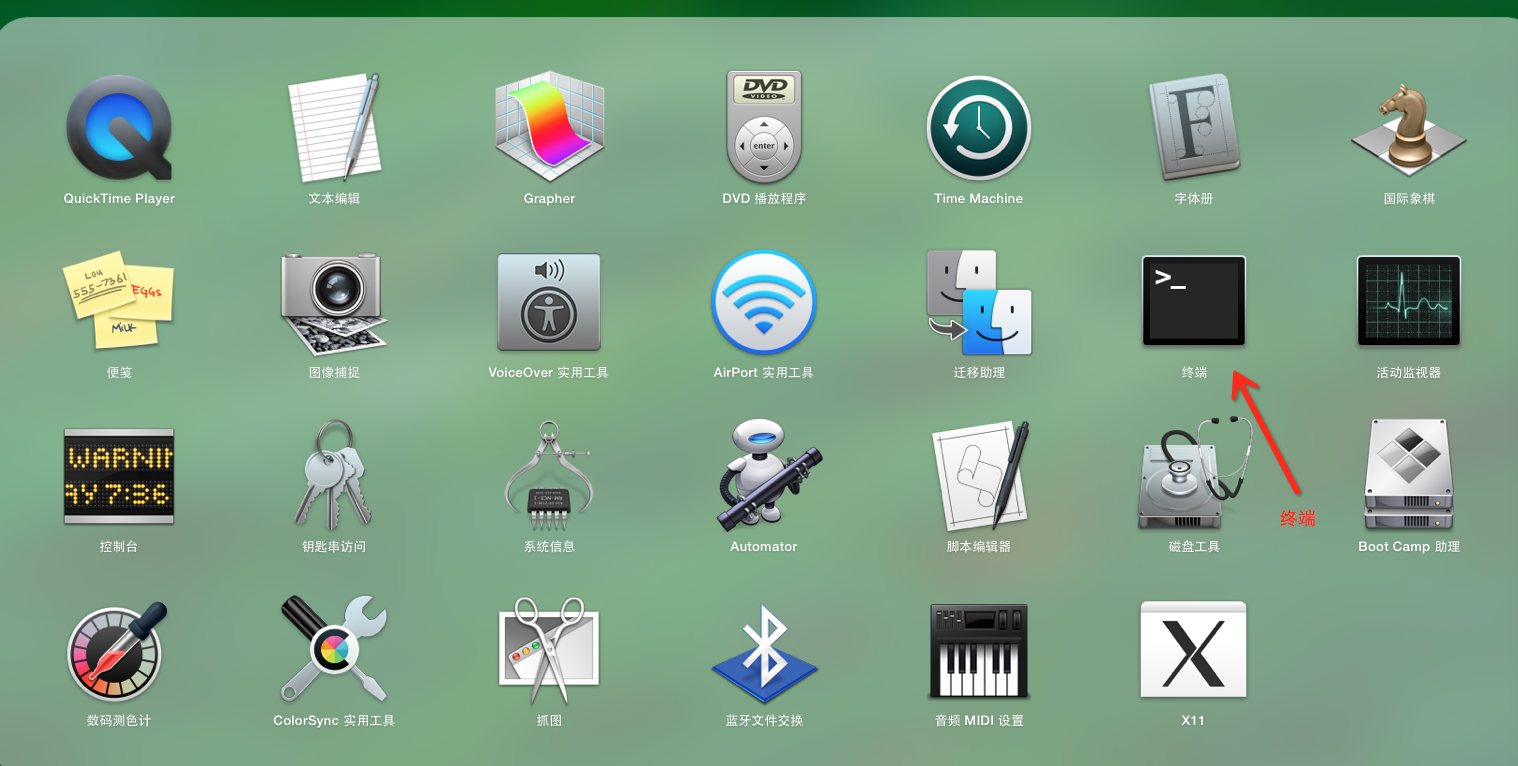This screenshot has width=1518, height=766.
Task: Launch DVD 播放程序 player
Action: tap(764, 126)
